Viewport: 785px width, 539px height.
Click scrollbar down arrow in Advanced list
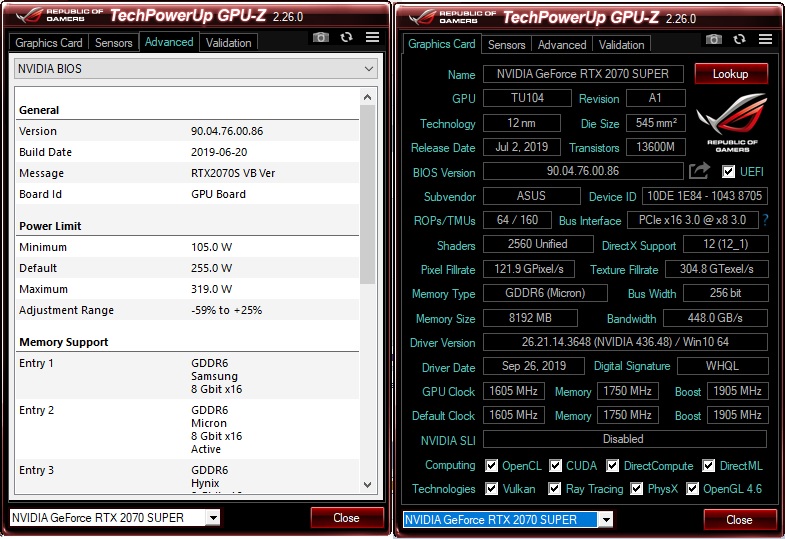367,484
